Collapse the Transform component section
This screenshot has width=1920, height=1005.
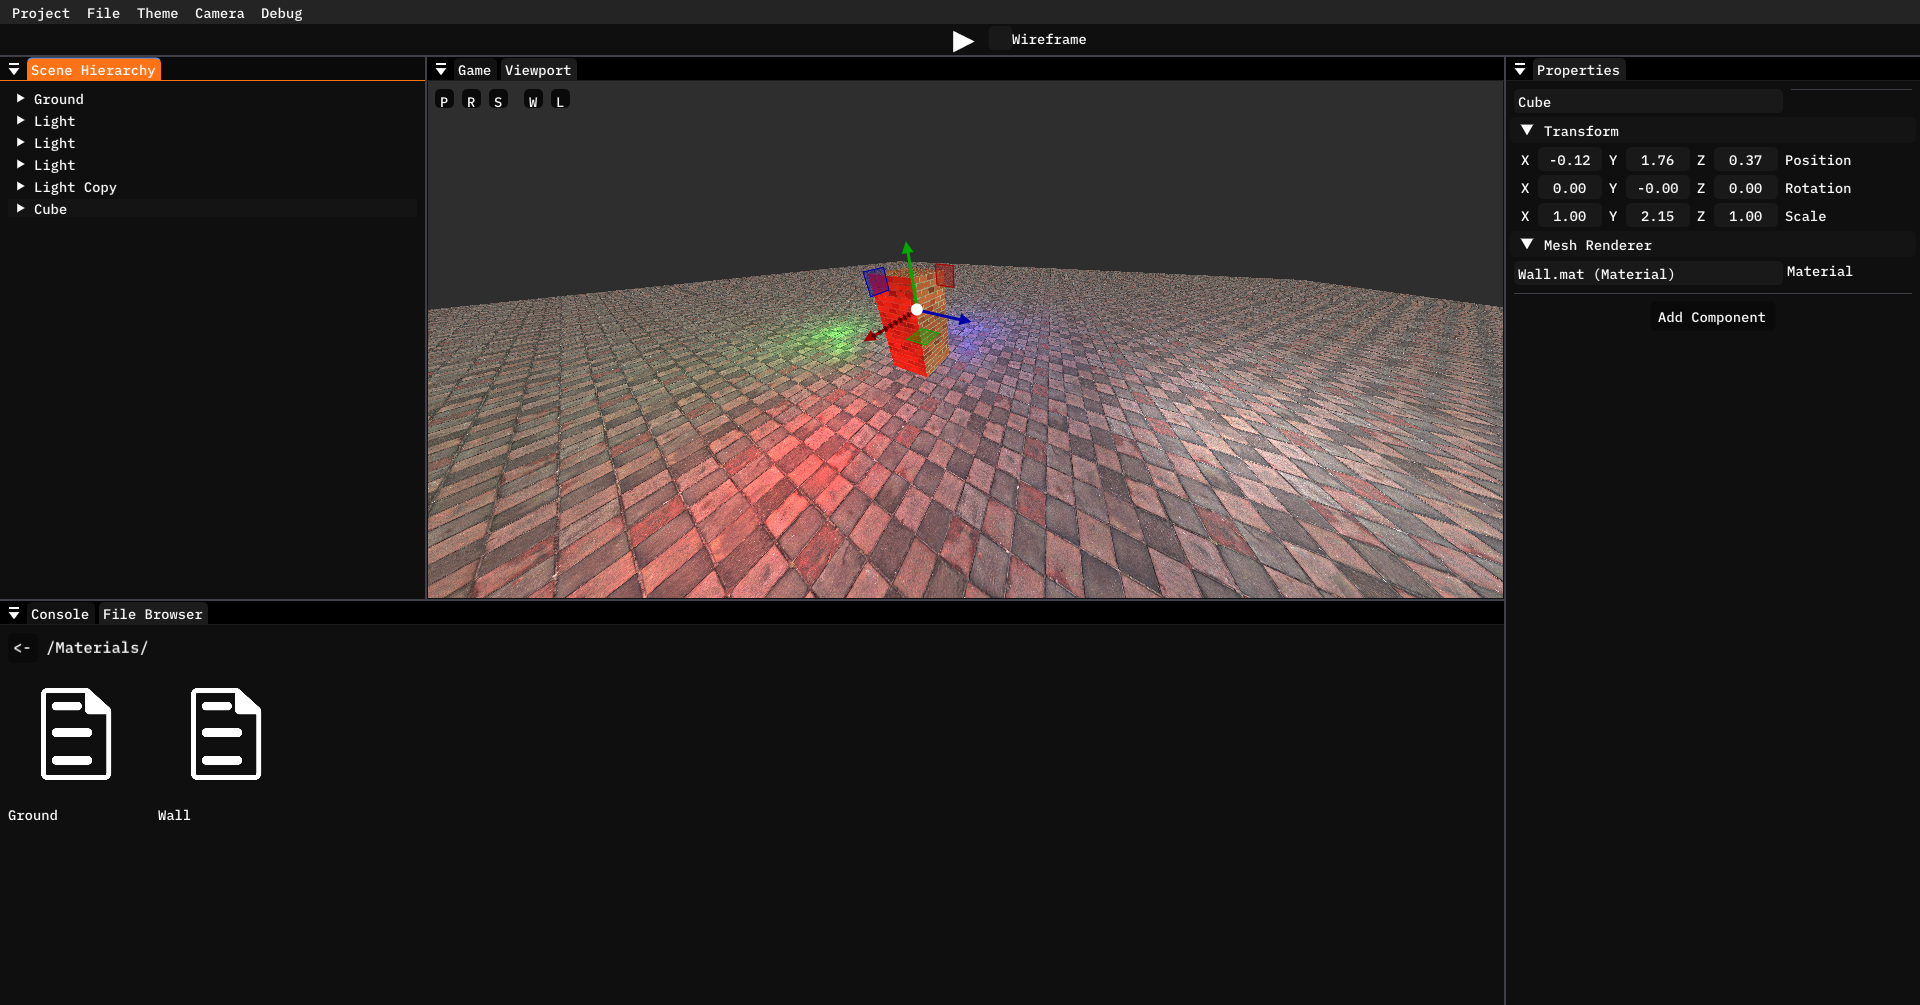click(1527, 131)
